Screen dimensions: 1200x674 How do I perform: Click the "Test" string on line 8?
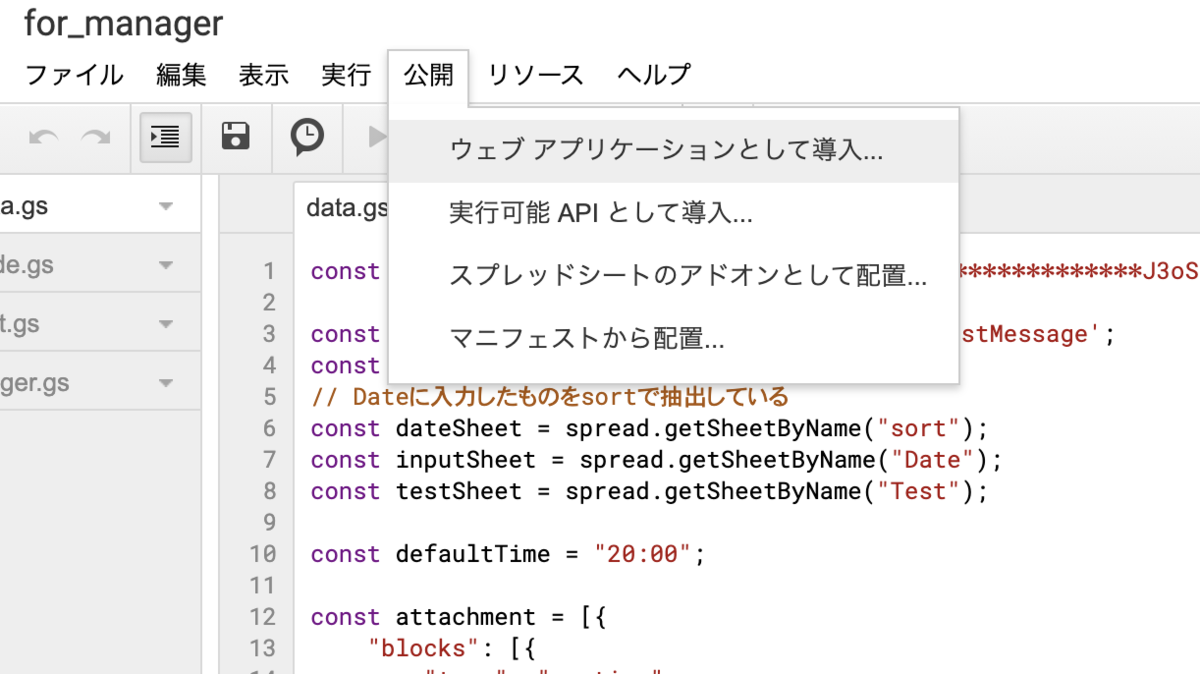[x=919, y=491]
